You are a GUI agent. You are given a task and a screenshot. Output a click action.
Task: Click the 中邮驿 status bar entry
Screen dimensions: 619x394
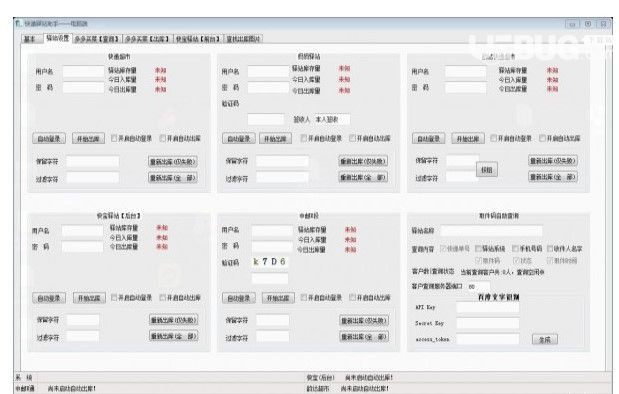click(x=55, y=388)
